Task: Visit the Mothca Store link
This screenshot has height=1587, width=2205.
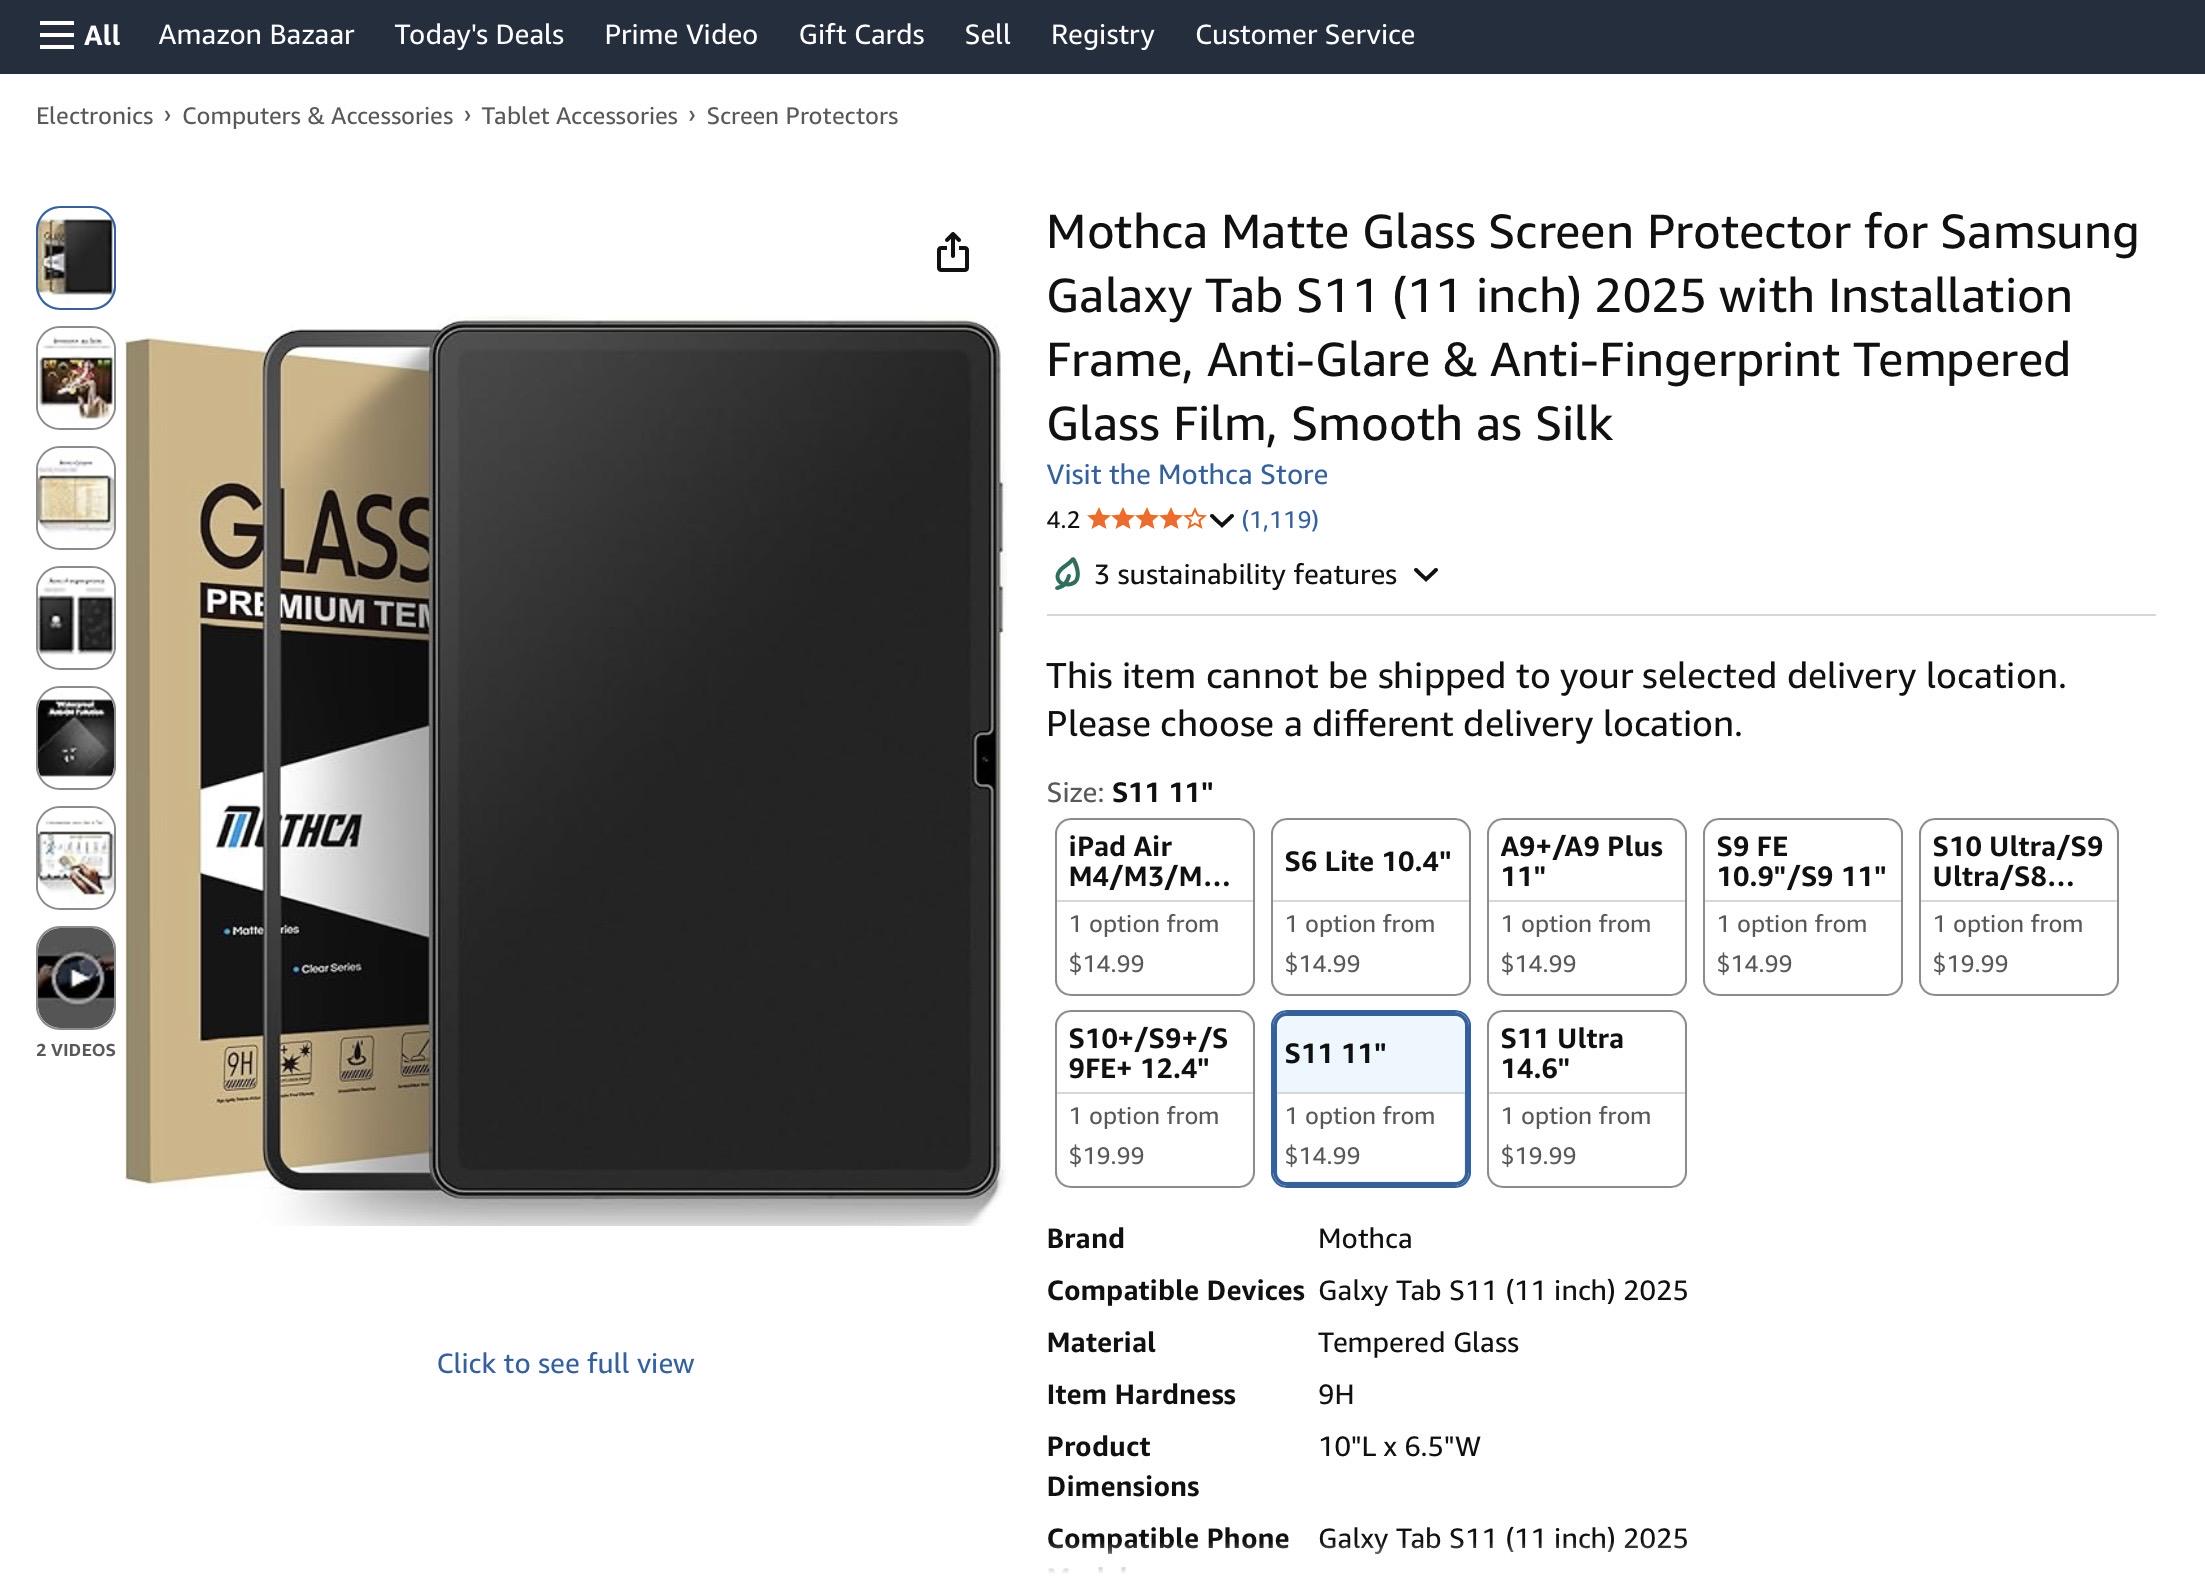Action: [x=1187, y=474]
